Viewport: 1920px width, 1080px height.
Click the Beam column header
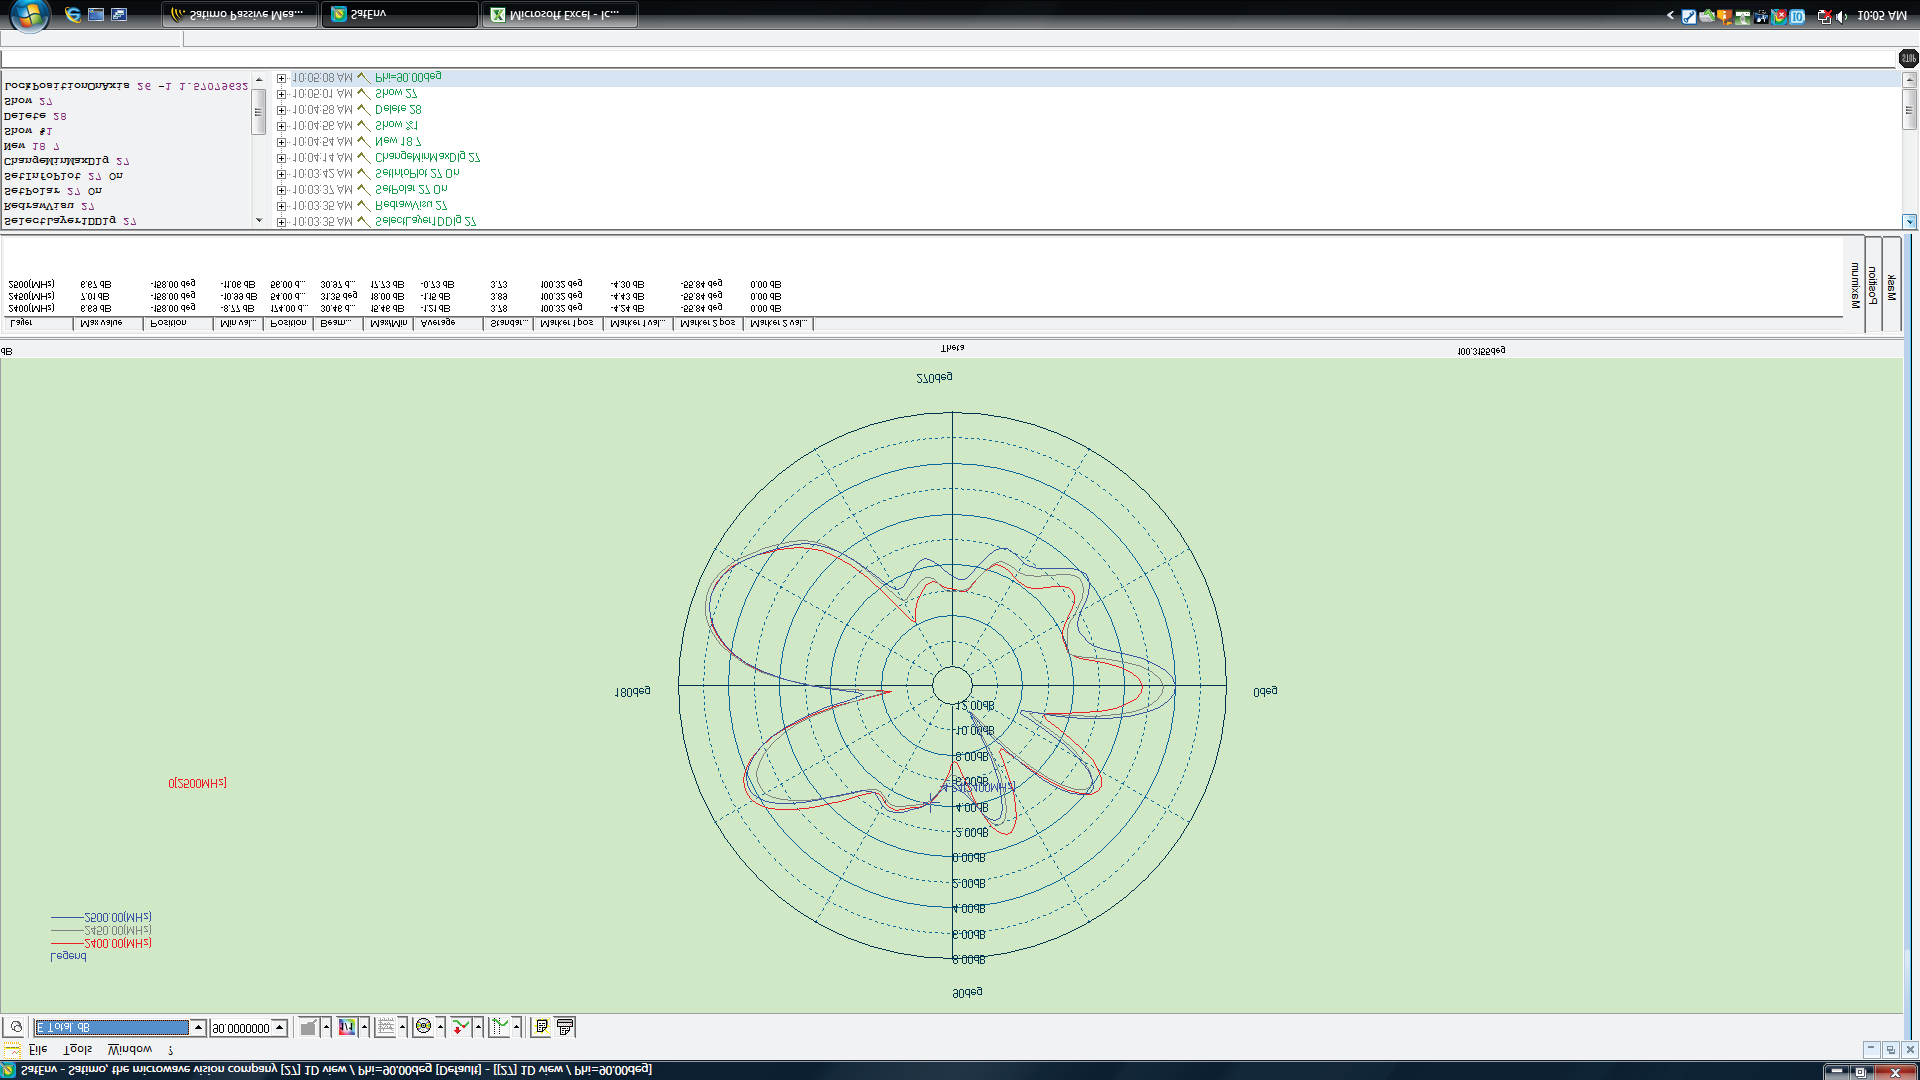[x=336, y=323]
